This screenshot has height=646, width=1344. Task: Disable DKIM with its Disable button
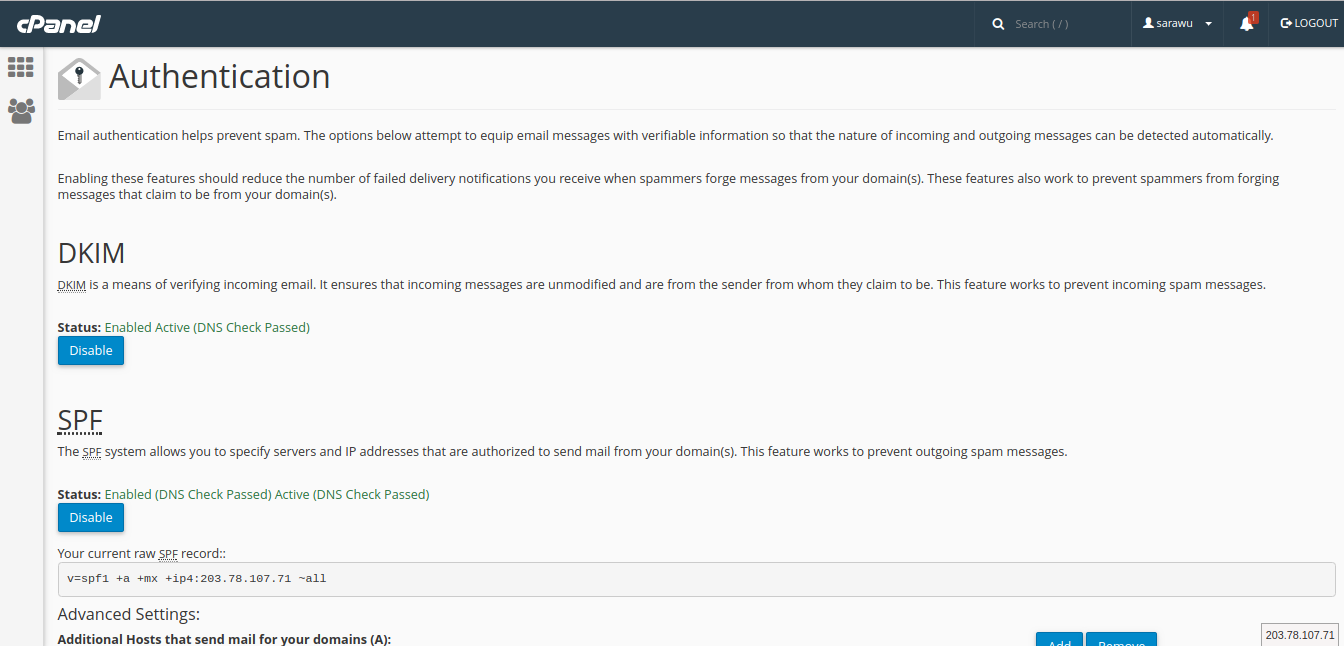pyautogui.click(x=91, y=351)
